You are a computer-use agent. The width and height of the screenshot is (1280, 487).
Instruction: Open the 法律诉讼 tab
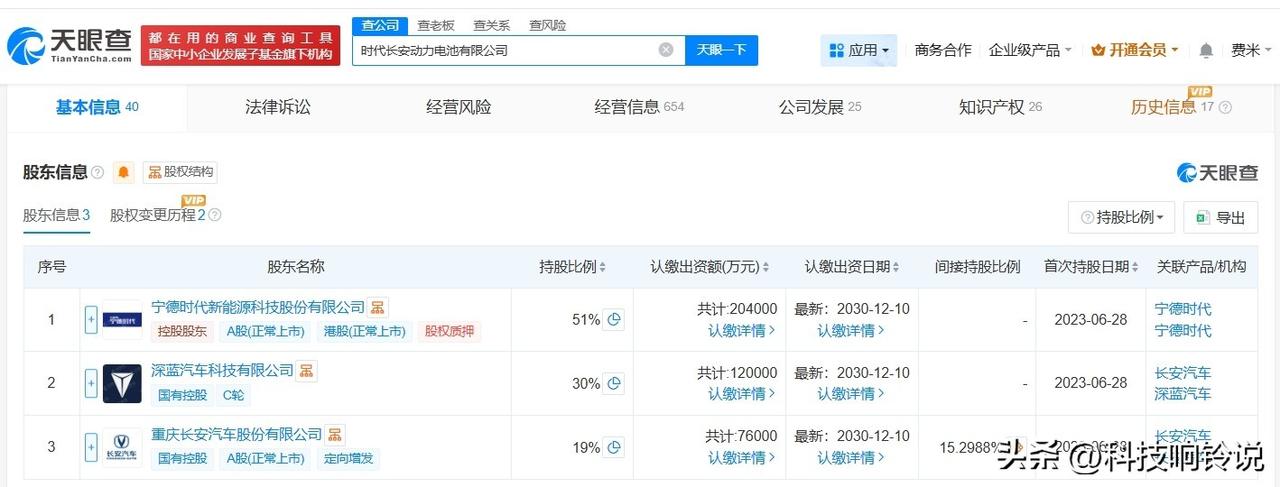(278, 107)
